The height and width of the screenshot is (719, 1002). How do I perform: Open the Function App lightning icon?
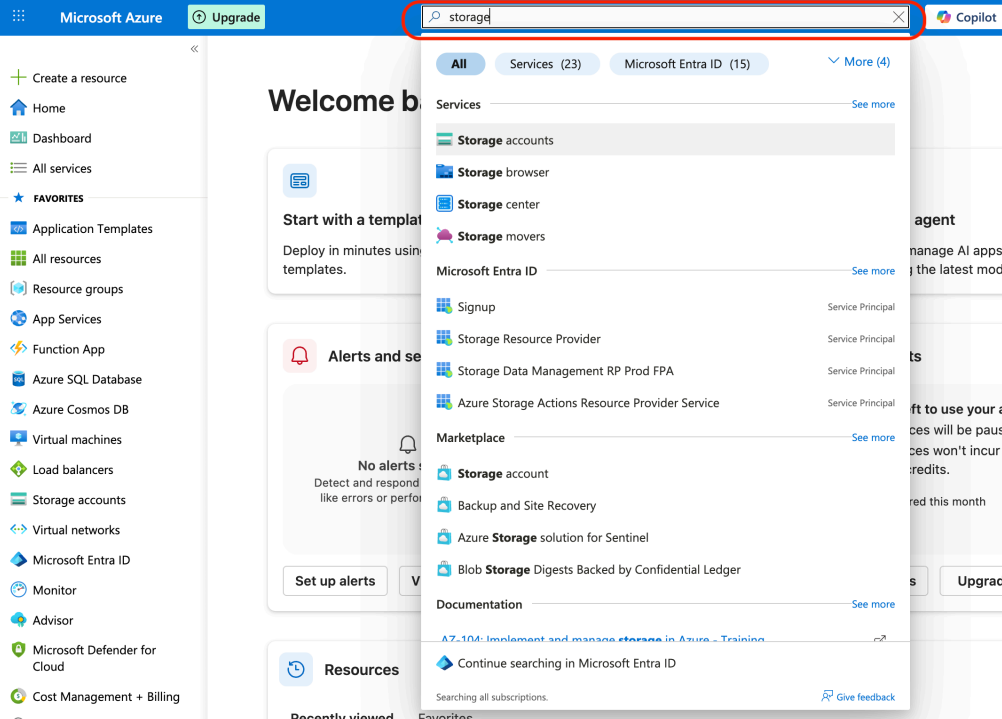click(18, 349)
